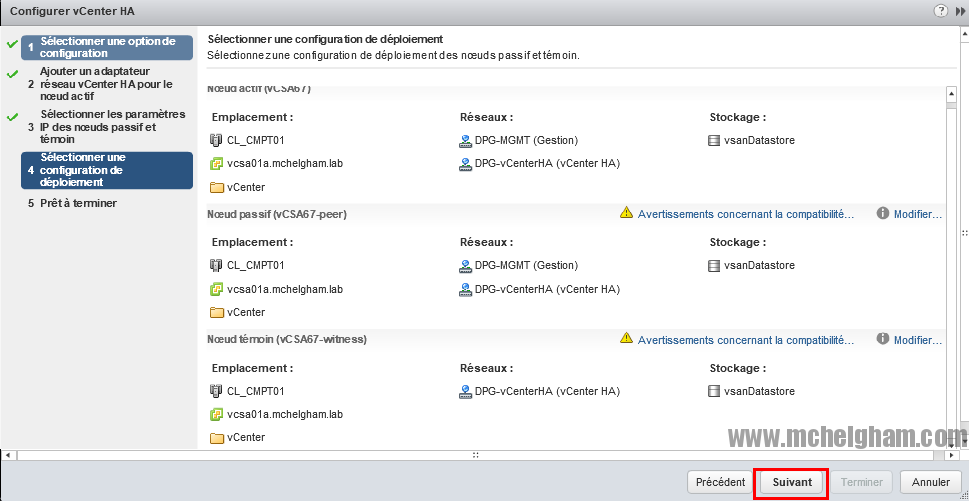The width and height of the screenshot is (969, 501).
Task: Click Nœud passif (vCSA67-peer) header
Action: (x=277, y=214)
